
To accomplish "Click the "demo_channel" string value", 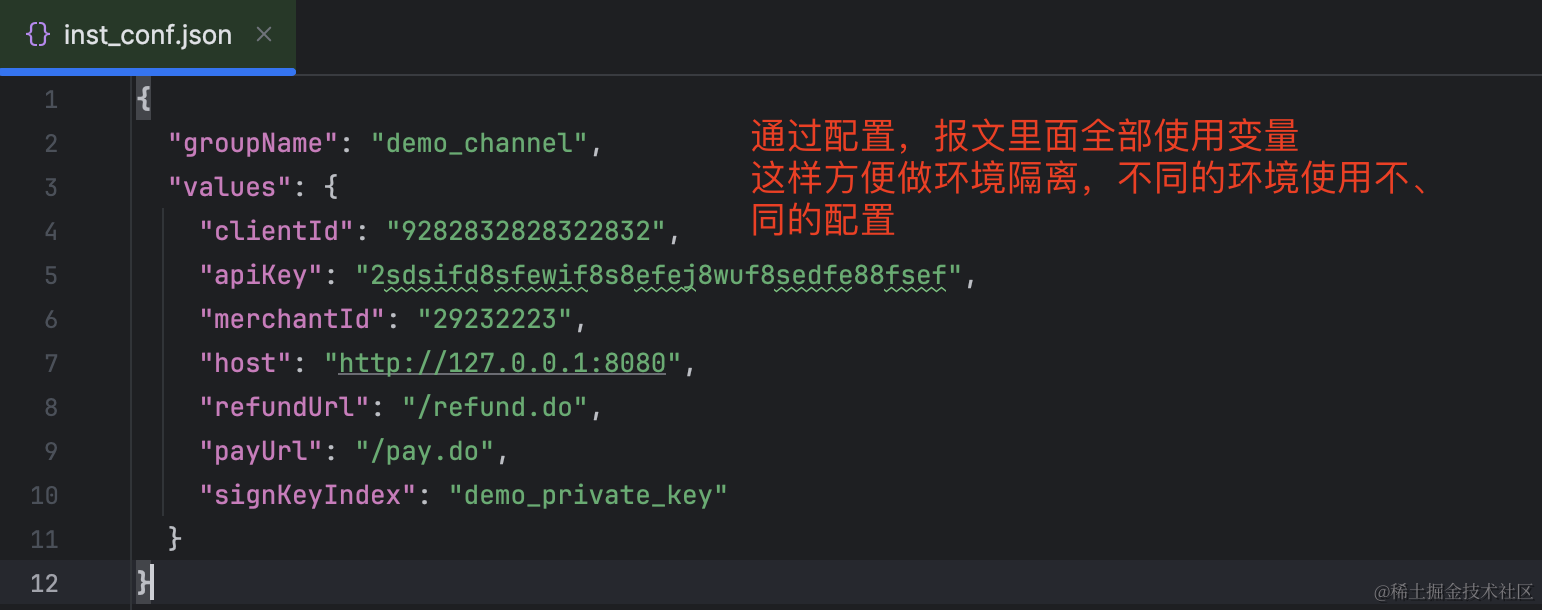I will (479, 143).
